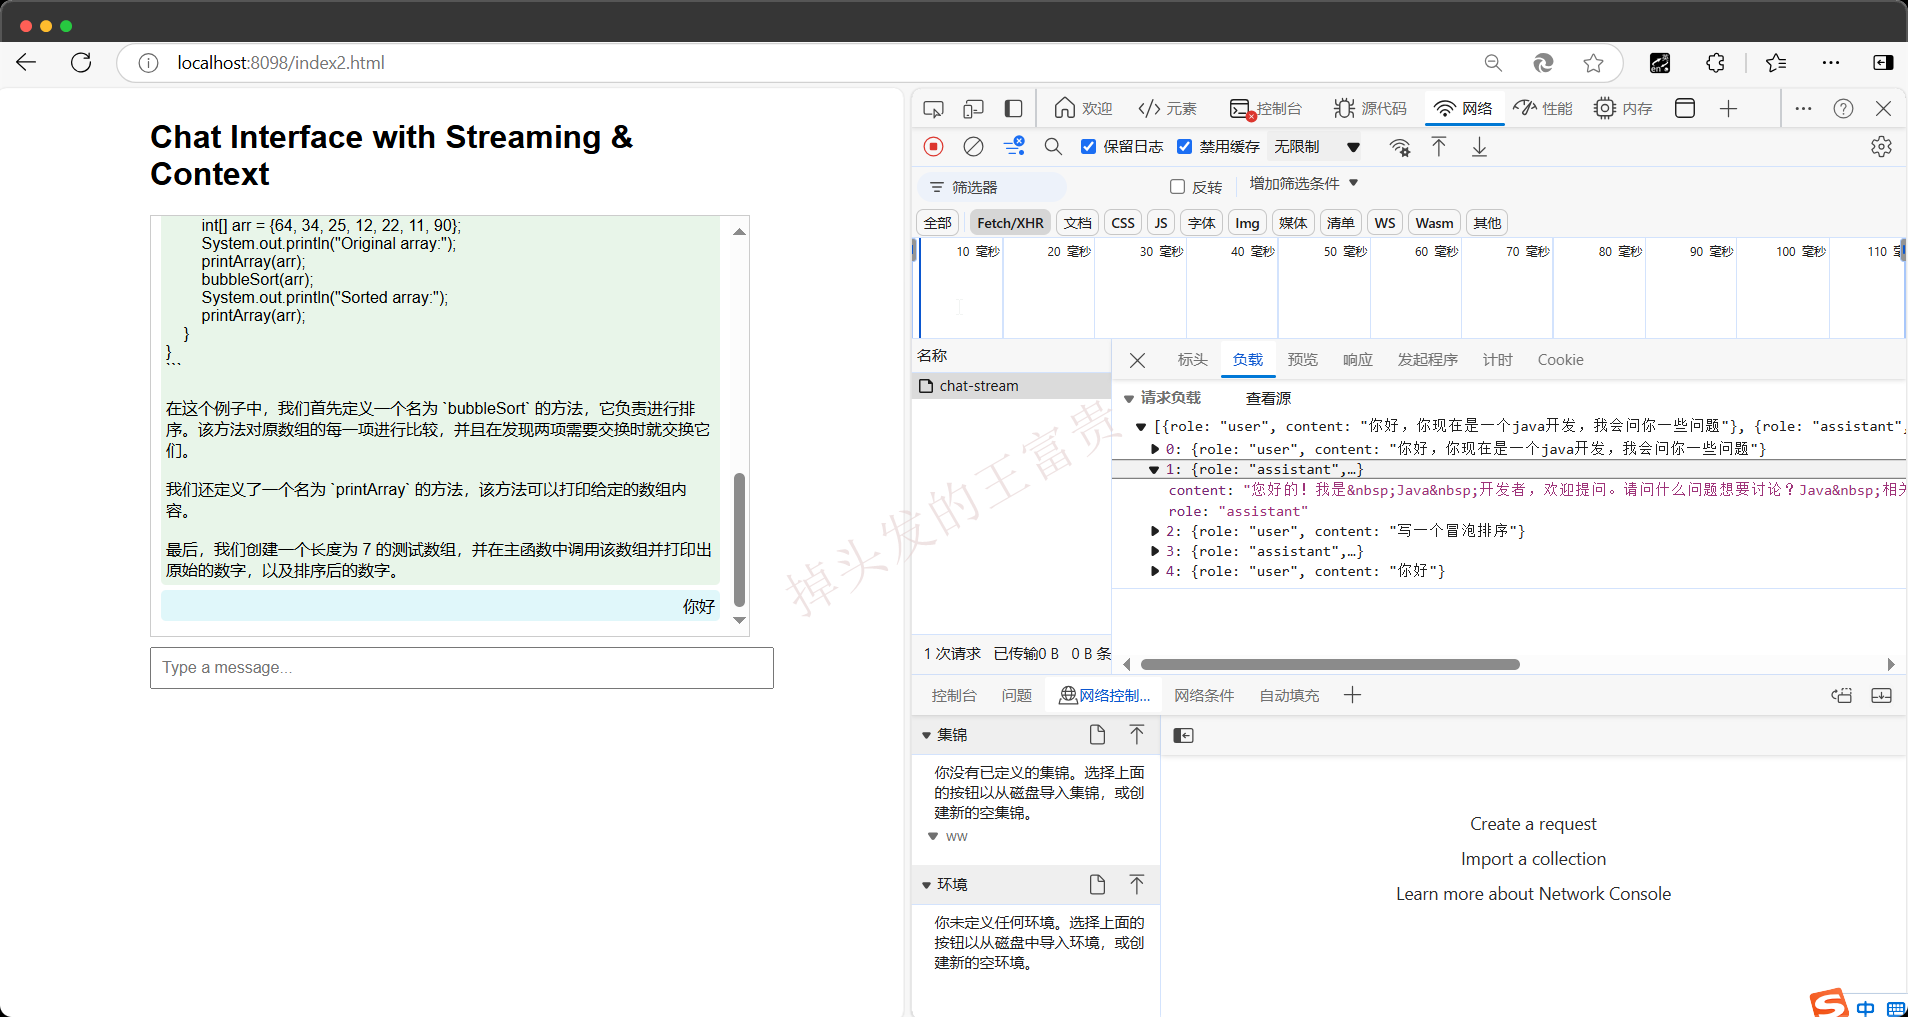The image size is (1908, 1017).
Task: Filter requests by CSS type
Action: pos(1123,223)
